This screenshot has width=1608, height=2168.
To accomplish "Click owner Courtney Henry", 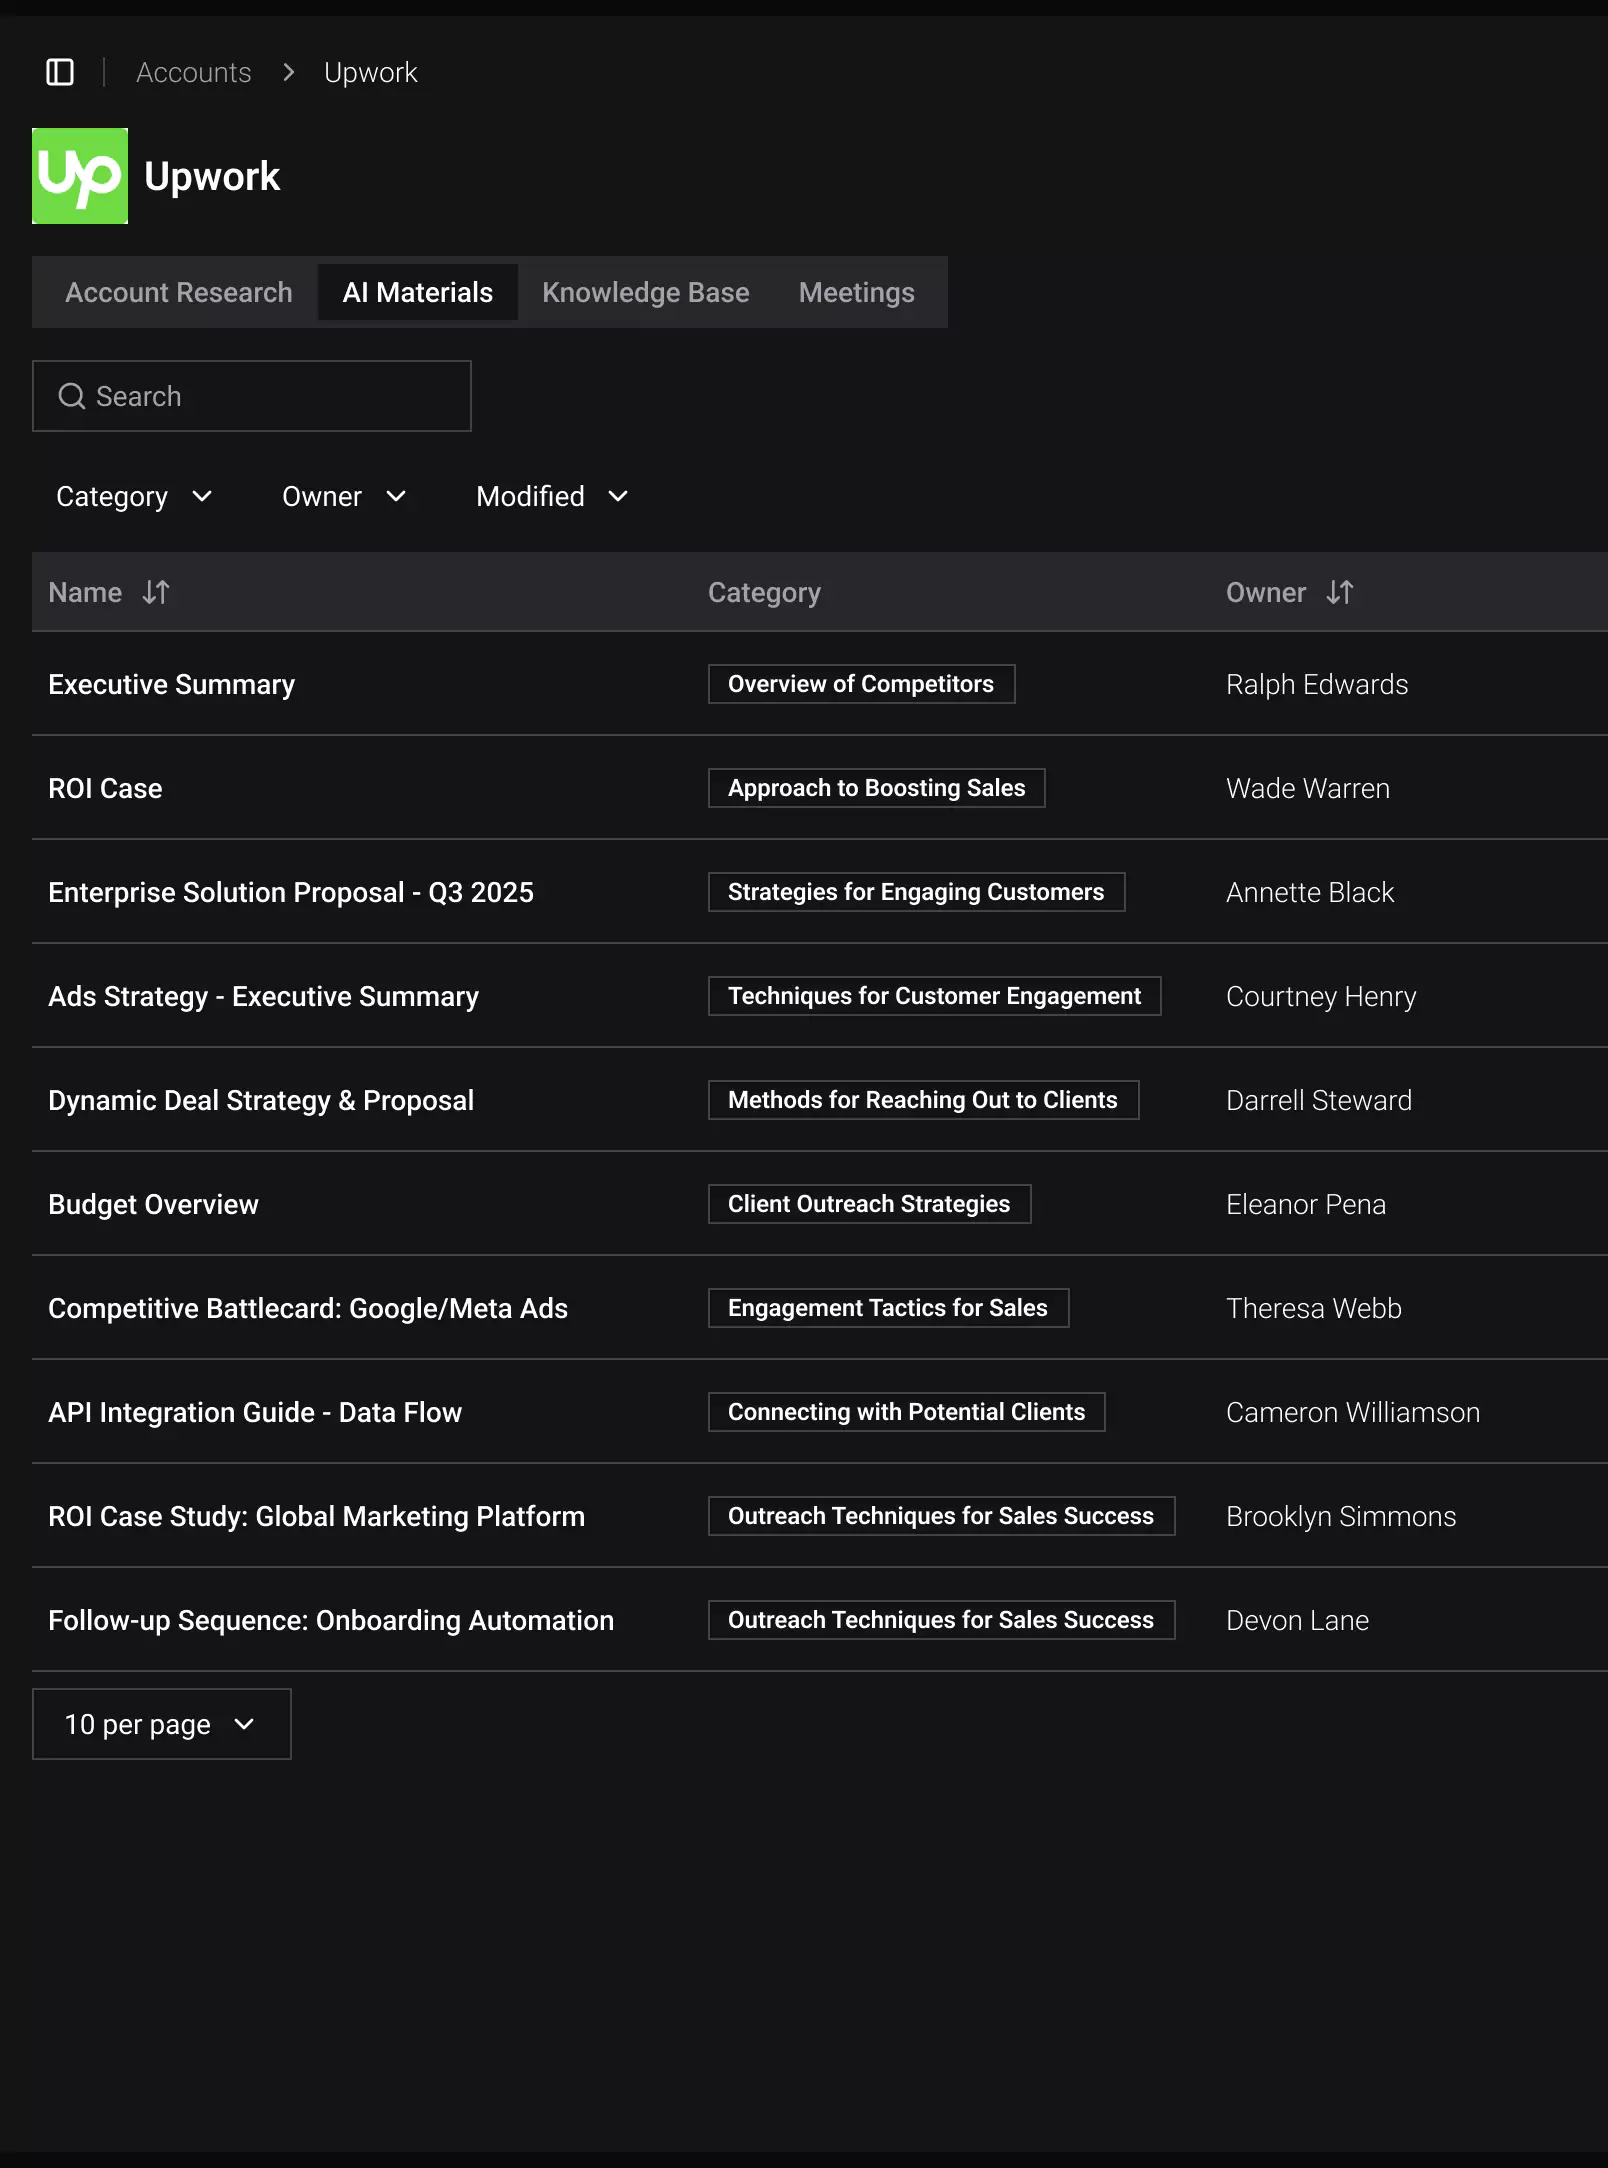I will coord(1321,996).
